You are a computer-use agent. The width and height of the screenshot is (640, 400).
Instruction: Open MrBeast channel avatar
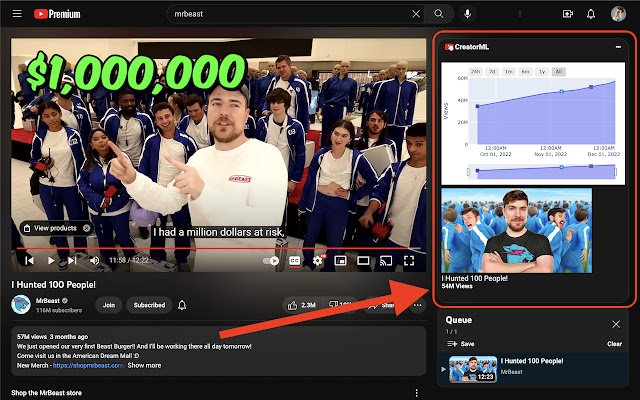pyautogui.click(x=20, y=305)
